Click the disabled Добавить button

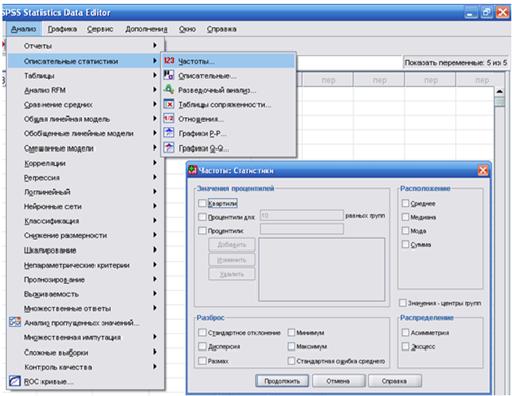click(232, 245)
